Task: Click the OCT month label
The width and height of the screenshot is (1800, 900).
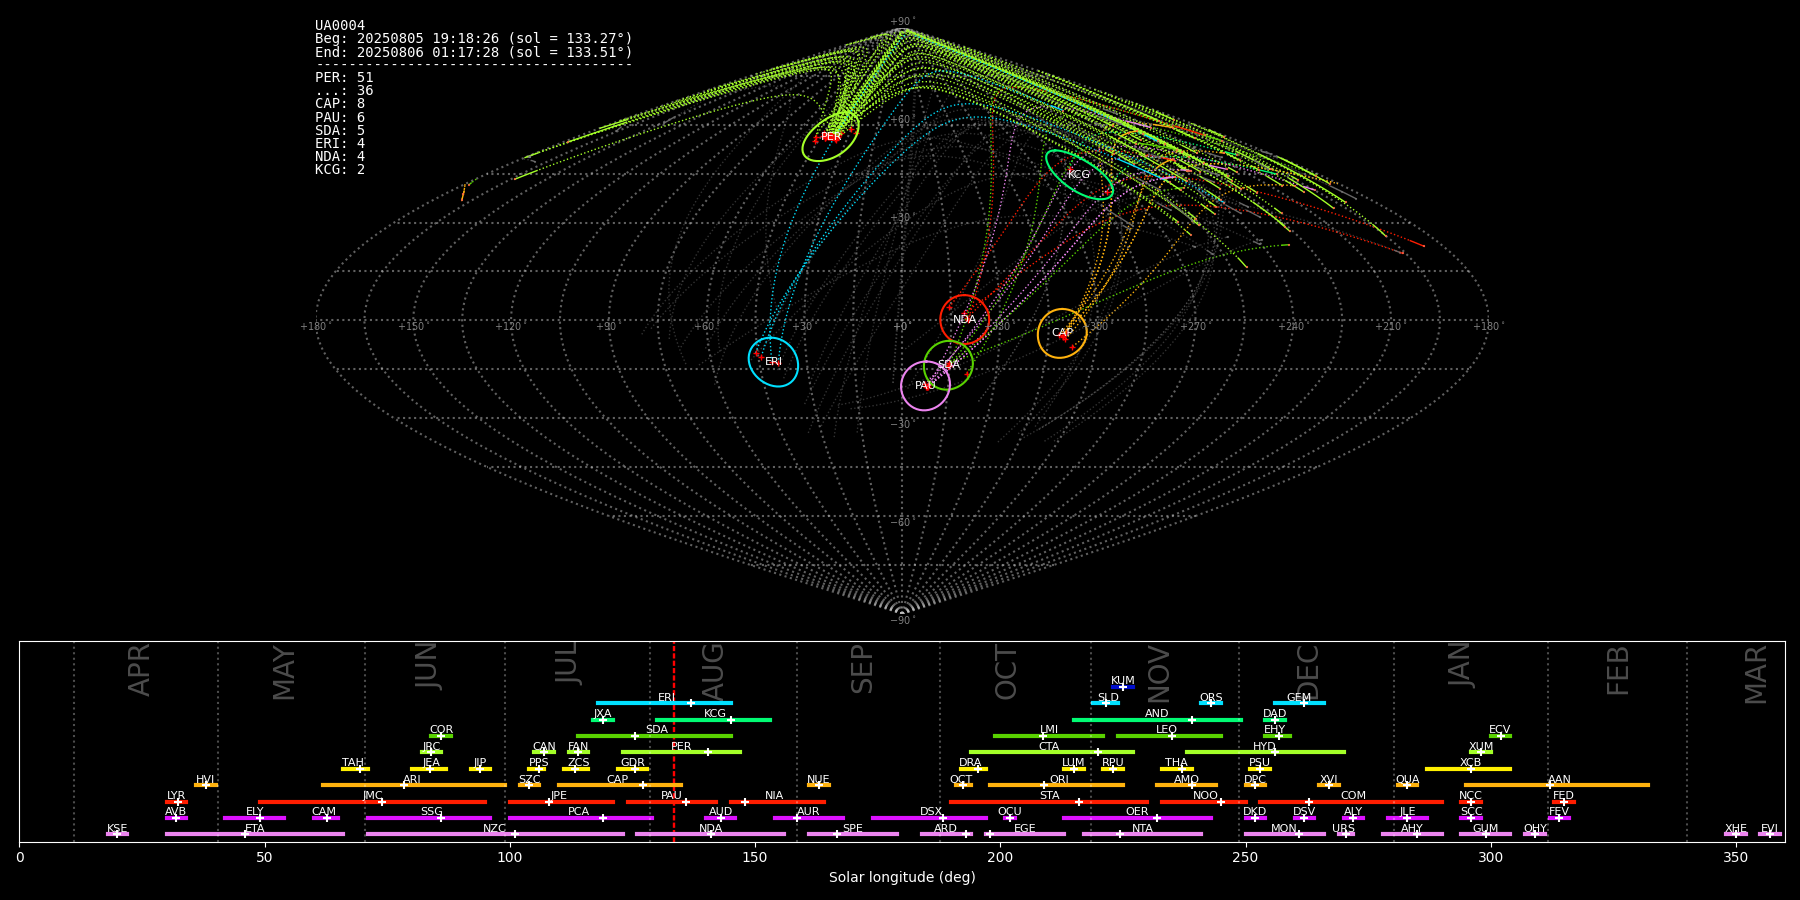Action: tap(1006, 672)
